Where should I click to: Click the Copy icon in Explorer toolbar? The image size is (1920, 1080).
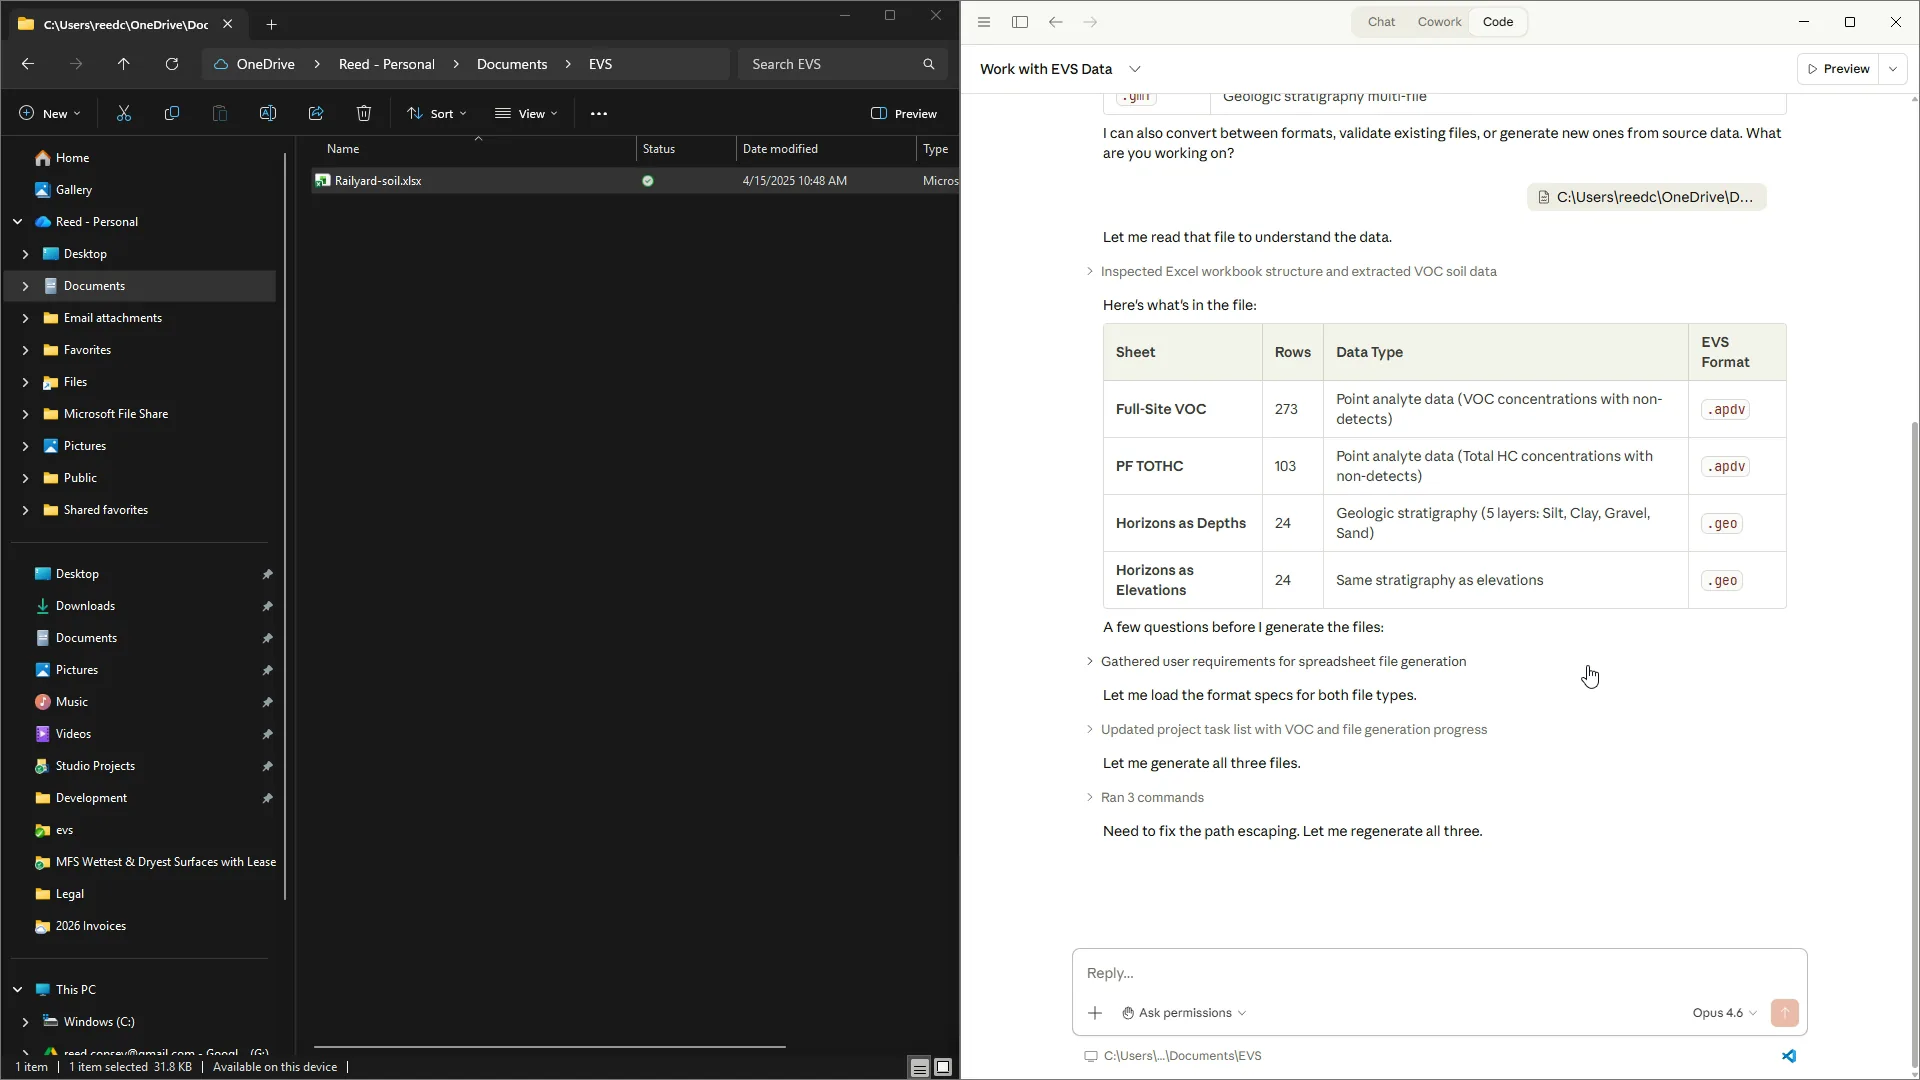pyautogui.click(x=172, y=114)
